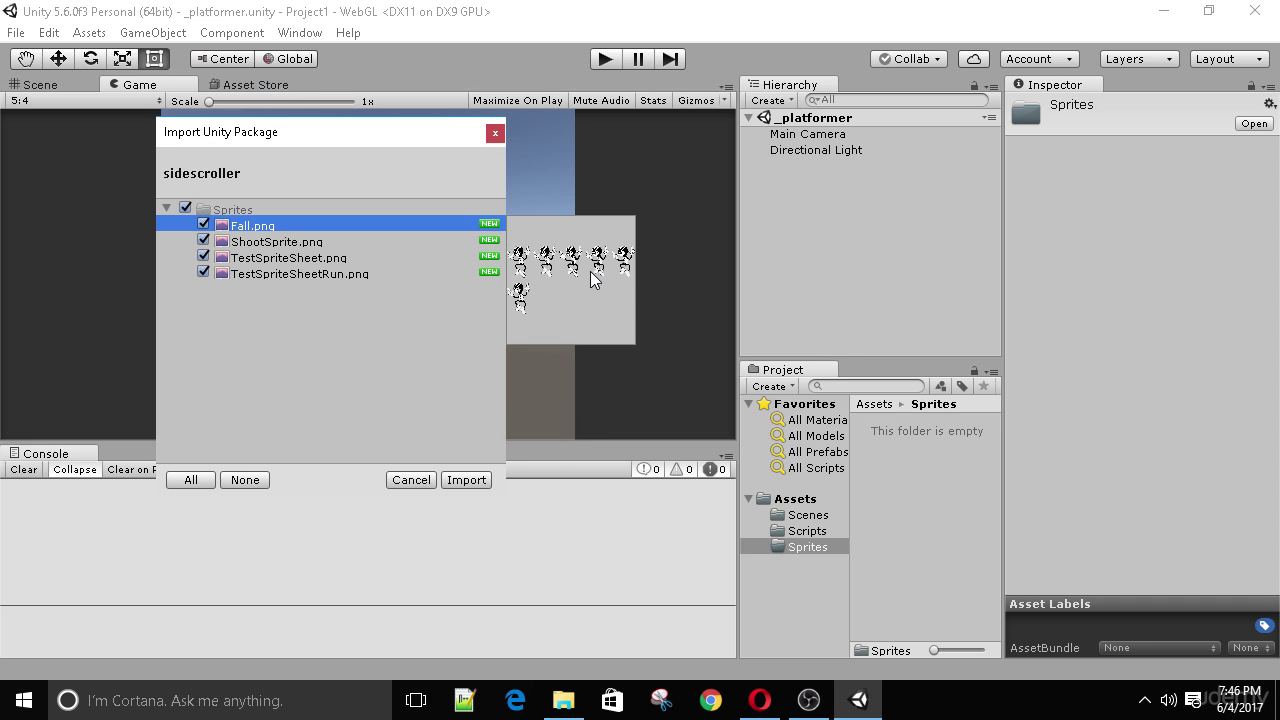The height and width of the screenshot is (720, 1280).
Task: Click the Hierarchy search field
Action: 896,100
